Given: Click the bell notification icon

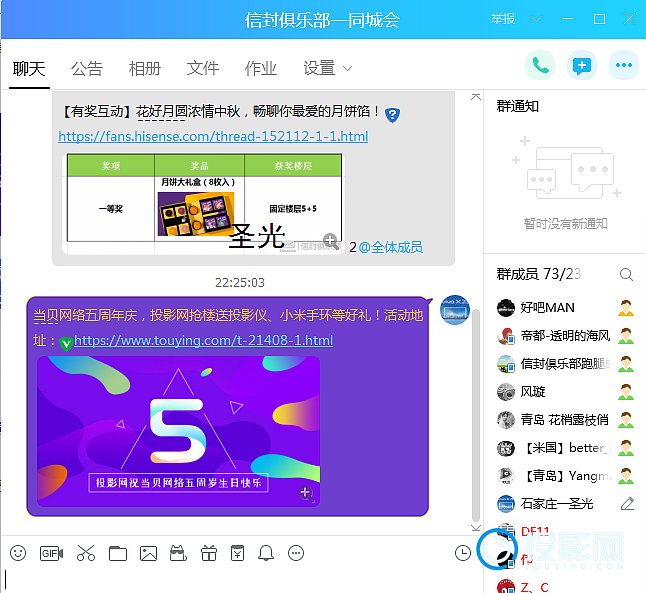Looking at the screenshot, I should point(266,553).
